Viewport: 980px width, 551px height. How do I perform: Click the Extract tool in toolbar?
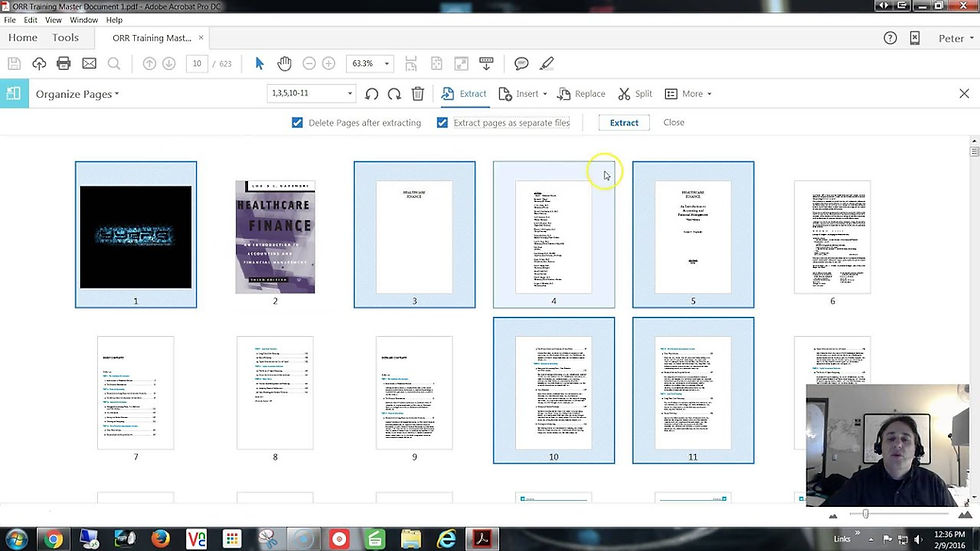(x=464, y=94)
